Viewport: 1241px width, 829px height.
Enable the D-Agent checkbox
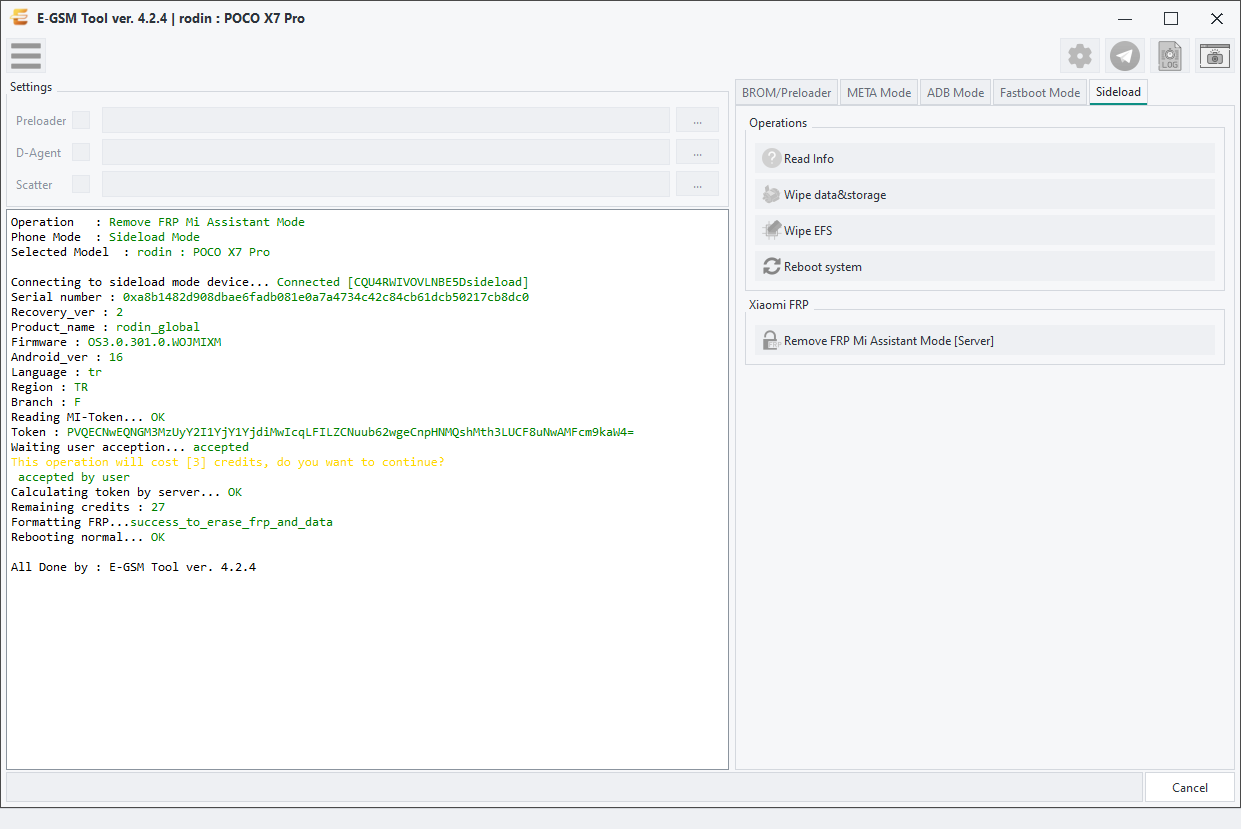(81, 152)
